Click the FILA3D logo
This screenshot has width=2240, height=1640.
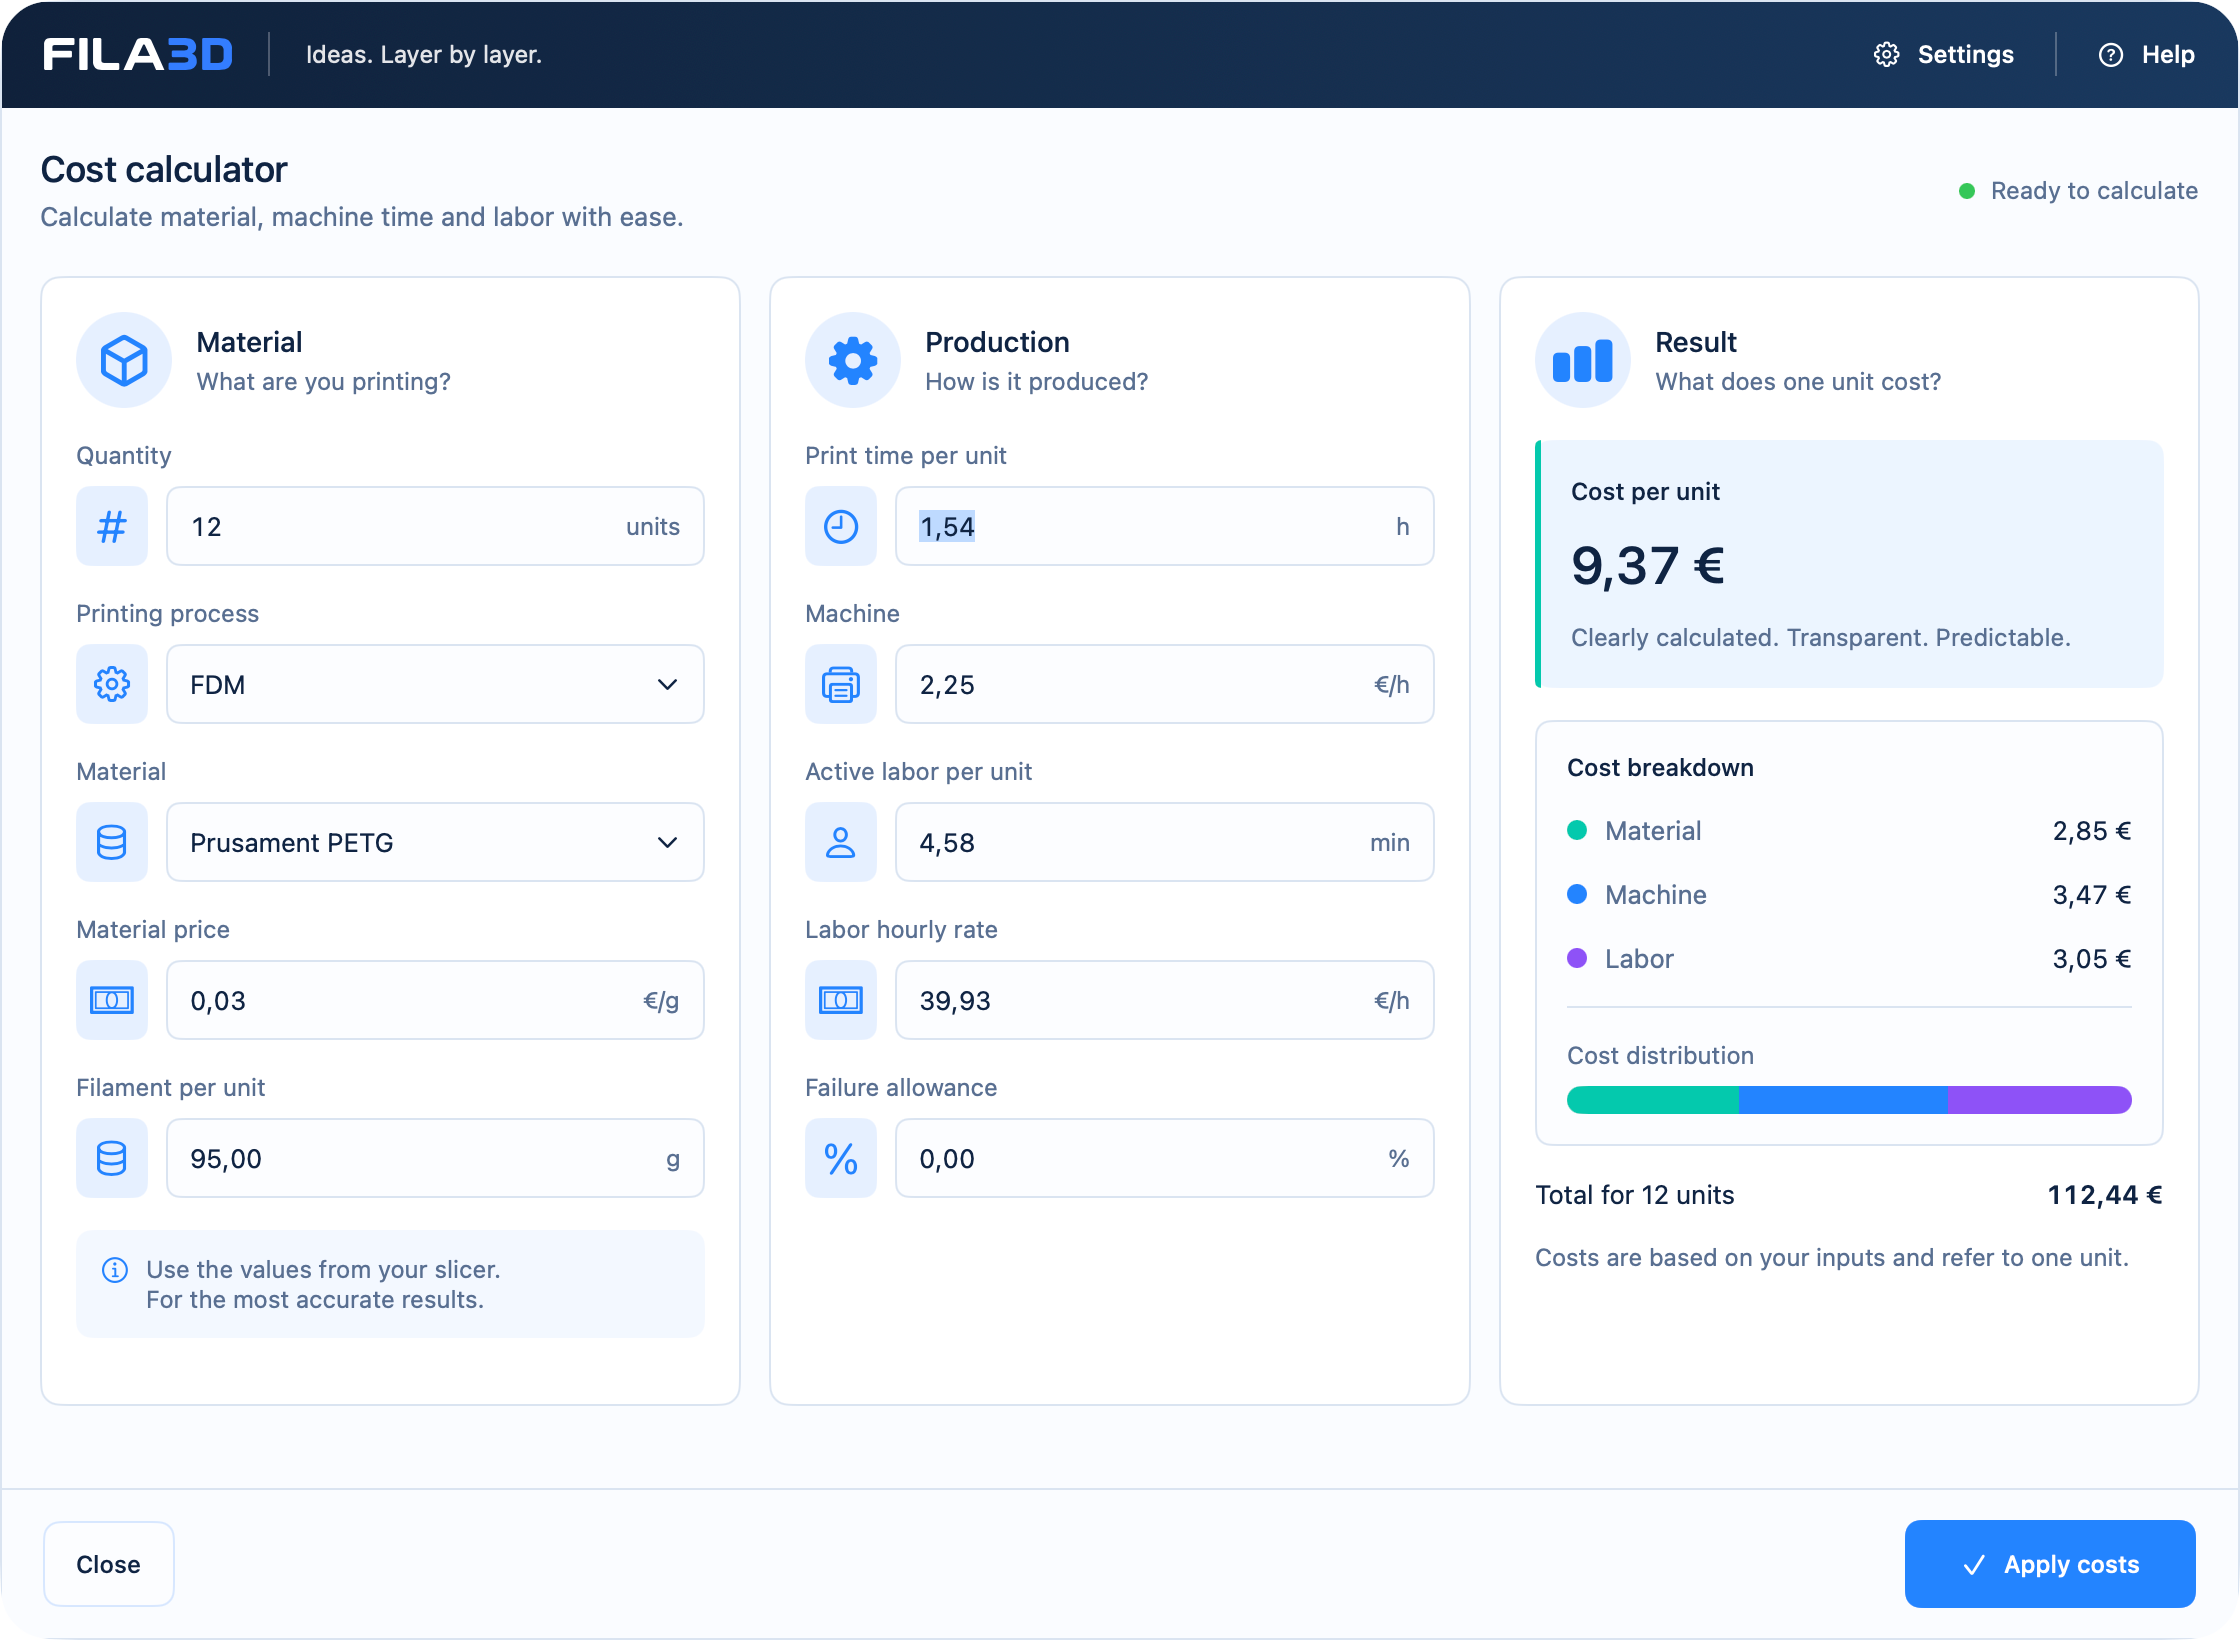coord(138,54)
